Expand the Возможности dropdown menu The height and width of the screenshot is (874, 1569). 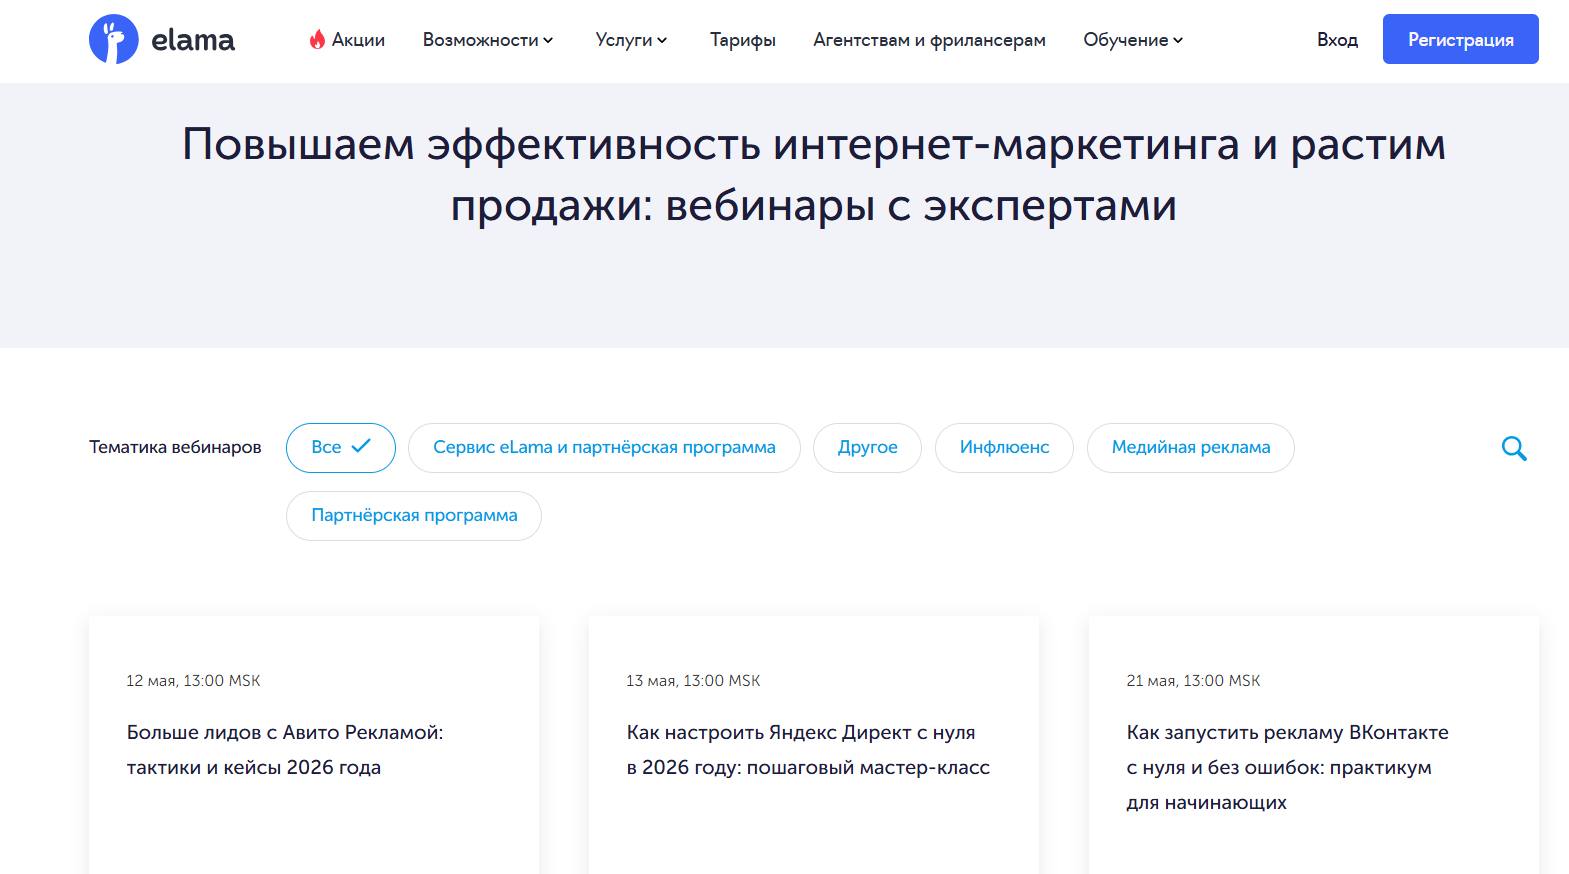488,40
